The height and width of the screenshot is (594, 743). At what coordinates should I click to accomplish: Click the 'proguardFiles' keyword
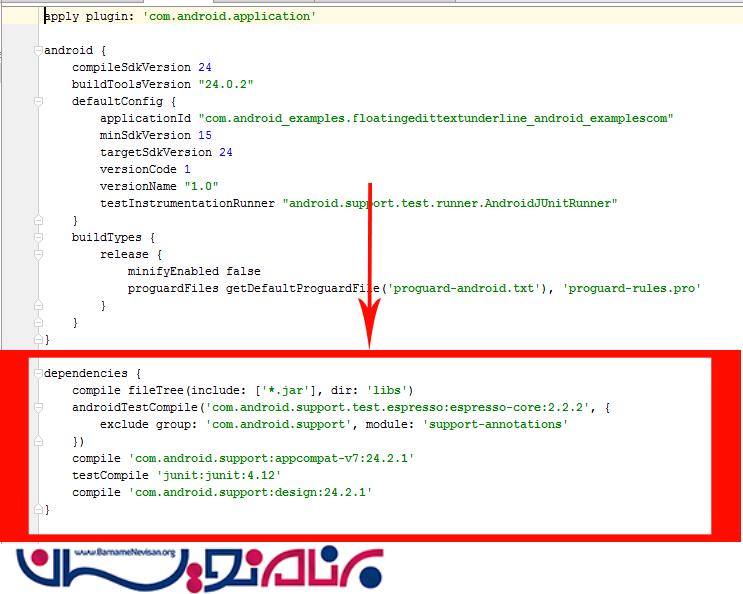[173, 288]
